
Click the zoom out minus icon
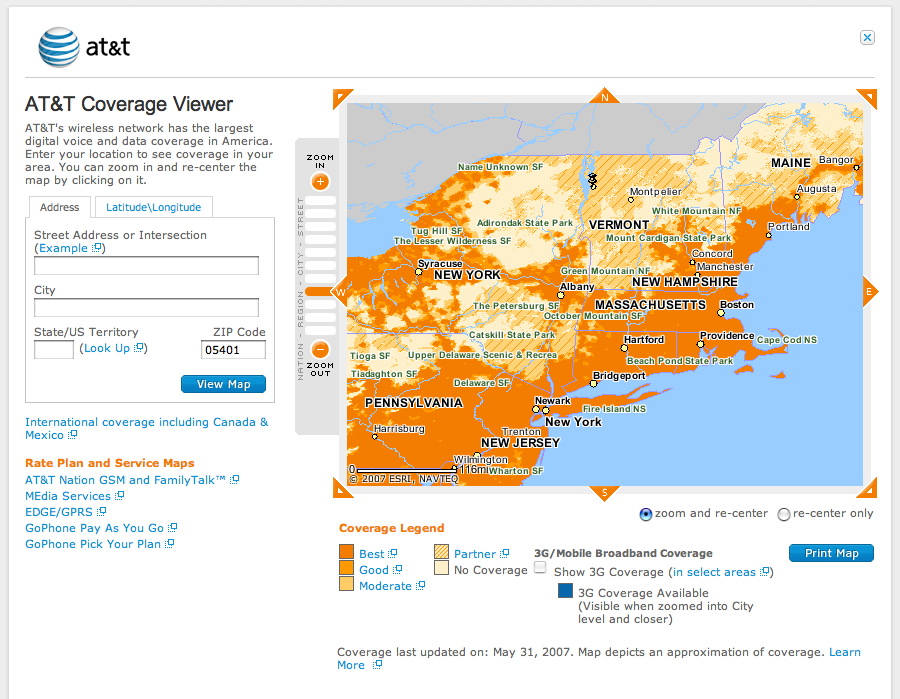[320, 349]
